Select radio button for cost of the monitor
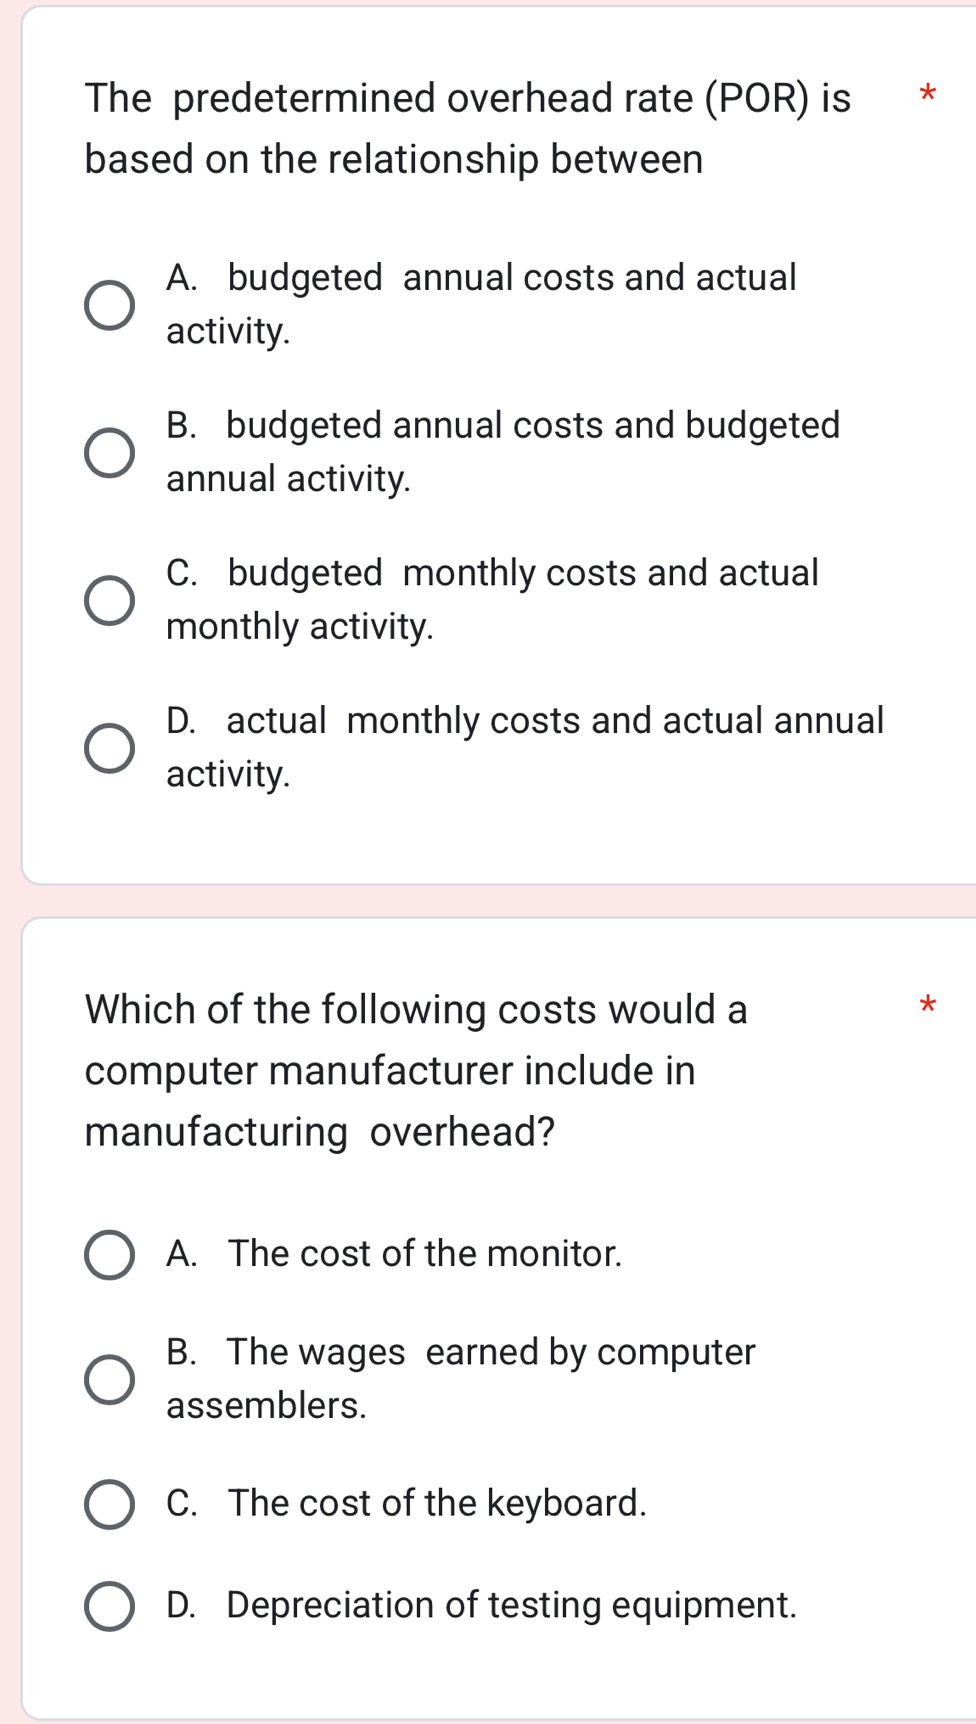Screen dimensions: 976x1724 click(x=109, y=1254)
